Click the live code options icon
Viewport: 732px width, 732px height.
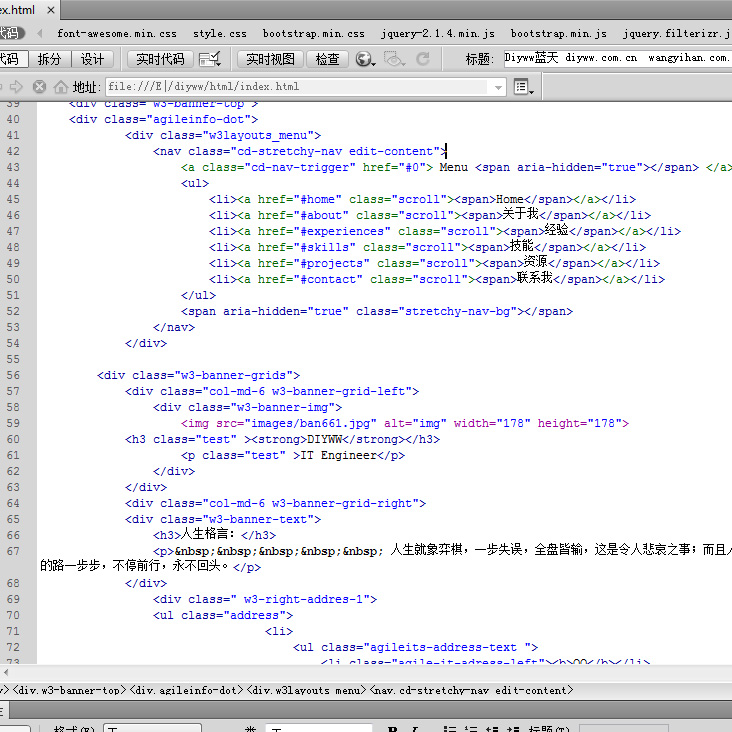tap(210, 59)
